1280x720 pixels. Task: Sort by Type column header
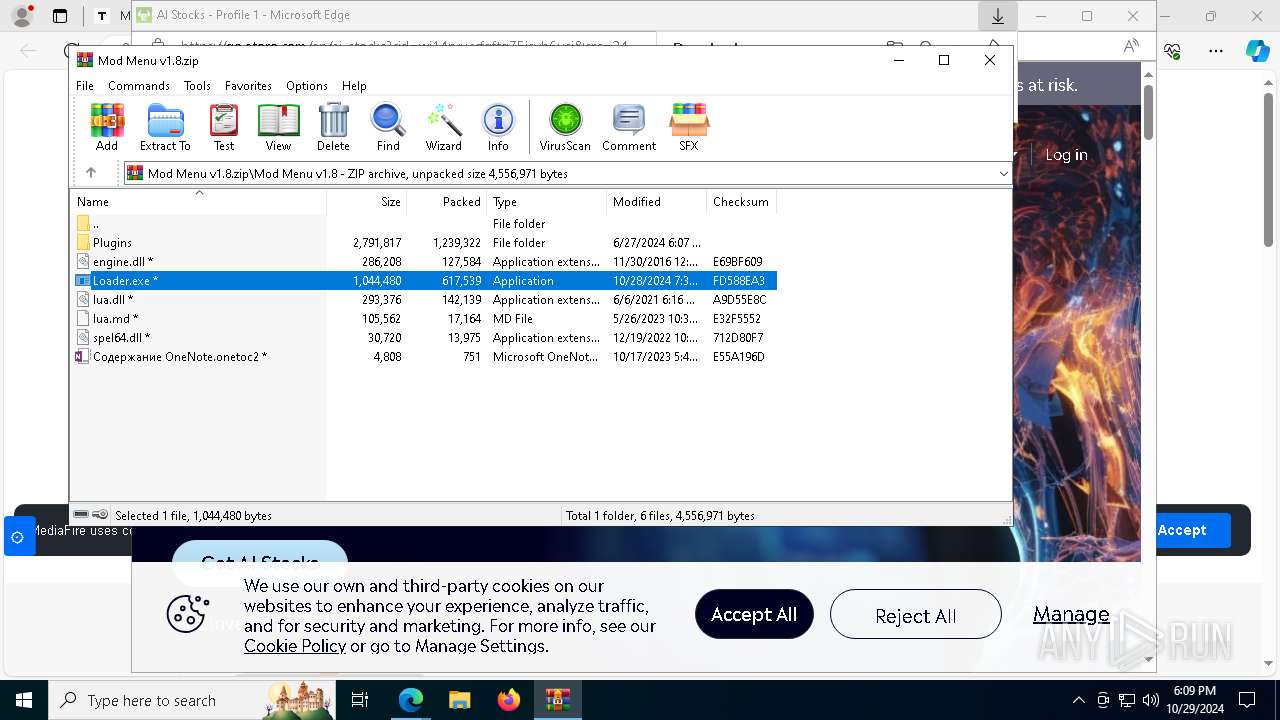coord(547,202)
